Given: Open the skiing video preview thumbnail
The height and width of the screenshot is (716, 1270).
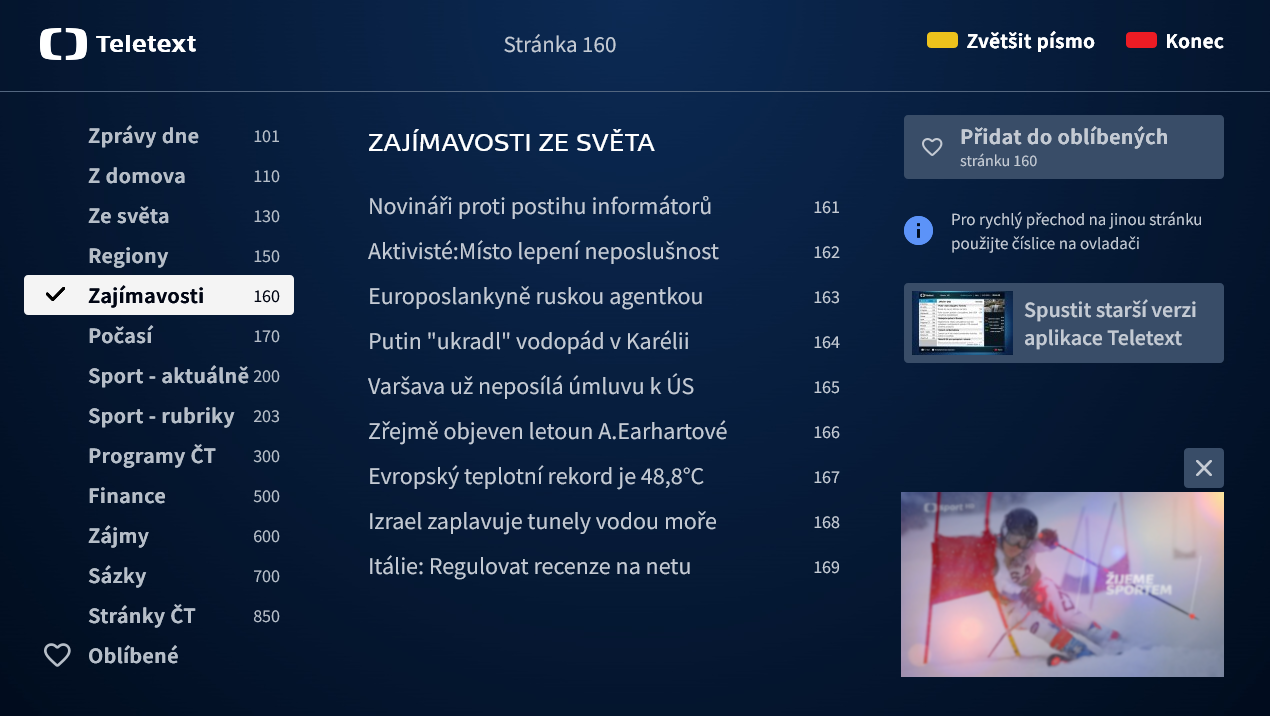Looking at the screenshot, I should coord(1061,584).
